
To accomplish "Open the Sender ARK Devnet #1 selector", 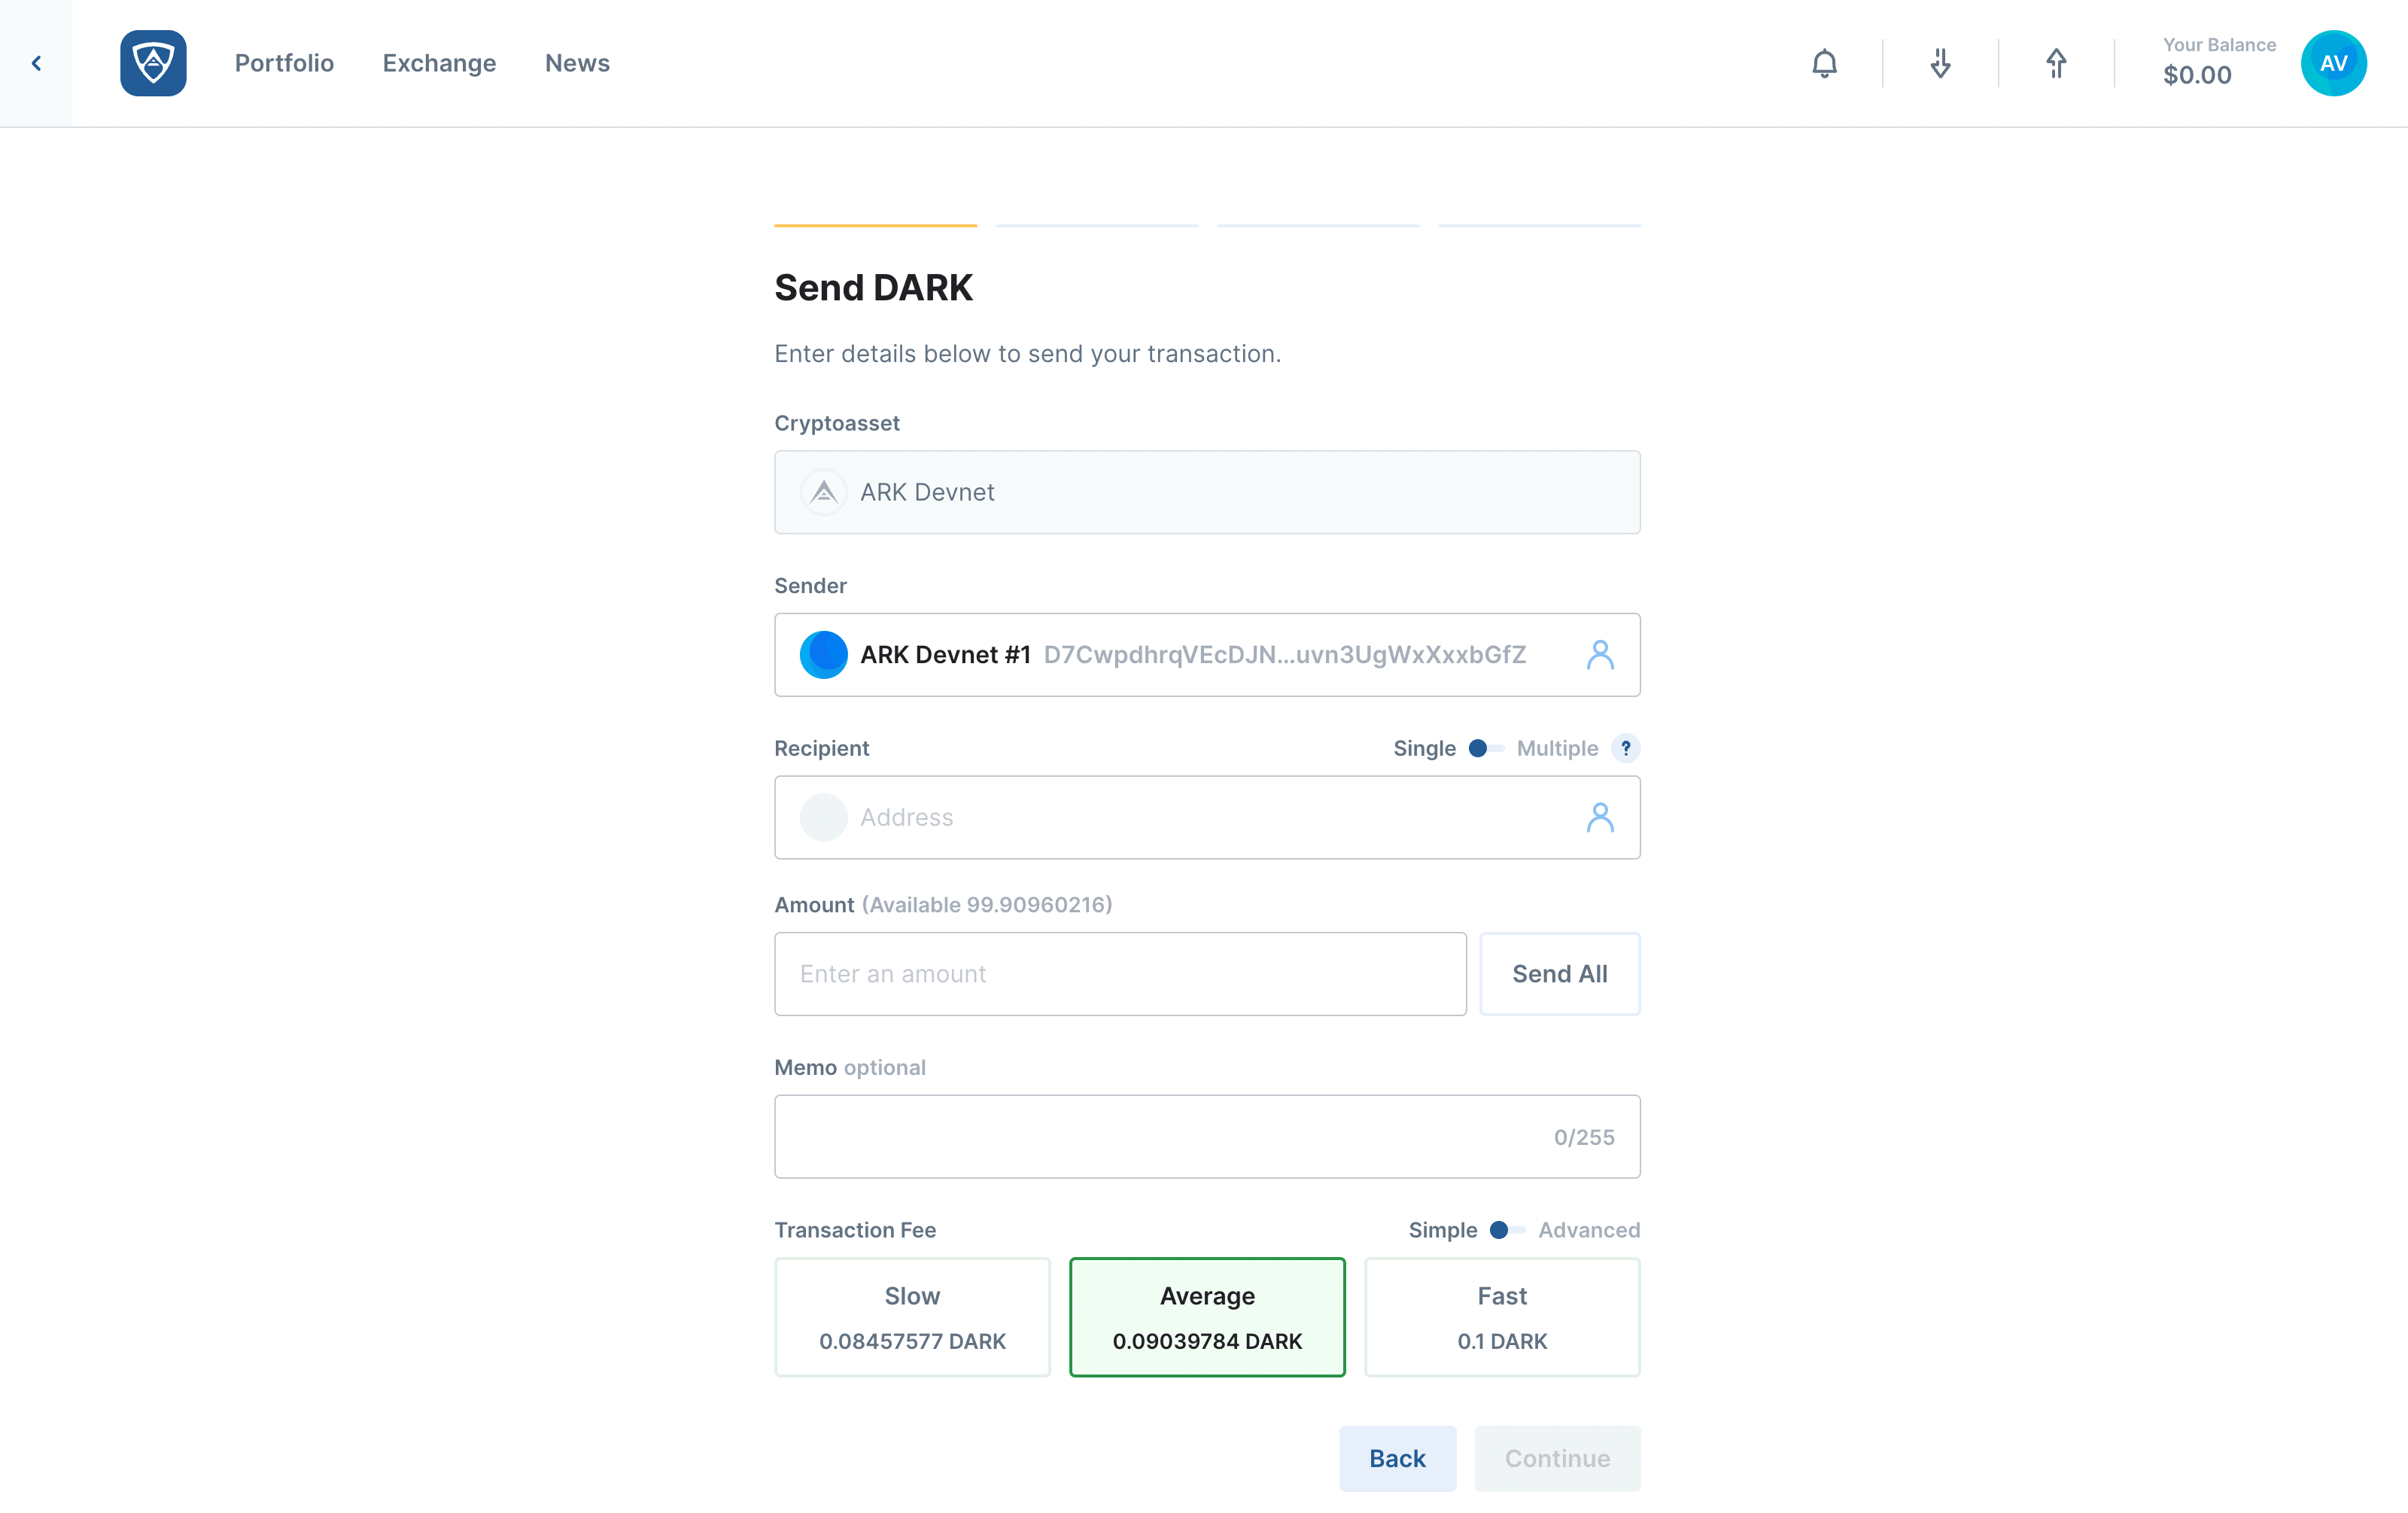I will click(1207, 655).
